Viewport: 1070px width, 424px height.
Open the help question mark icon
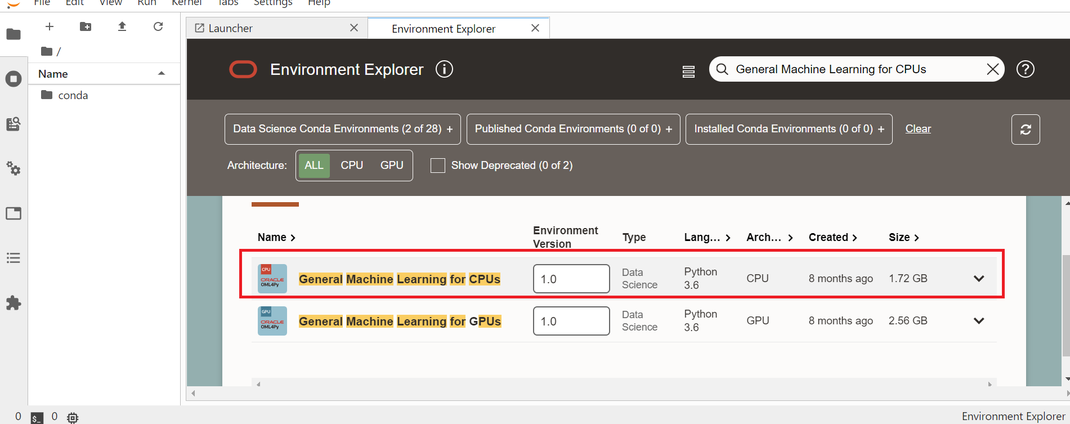point(1026,69)
